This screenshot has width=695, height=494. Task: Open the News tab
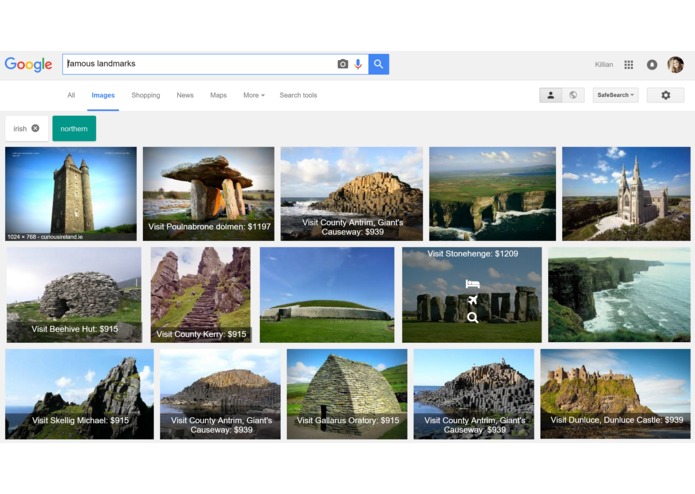pyautogui.click(x=185, y=95)
